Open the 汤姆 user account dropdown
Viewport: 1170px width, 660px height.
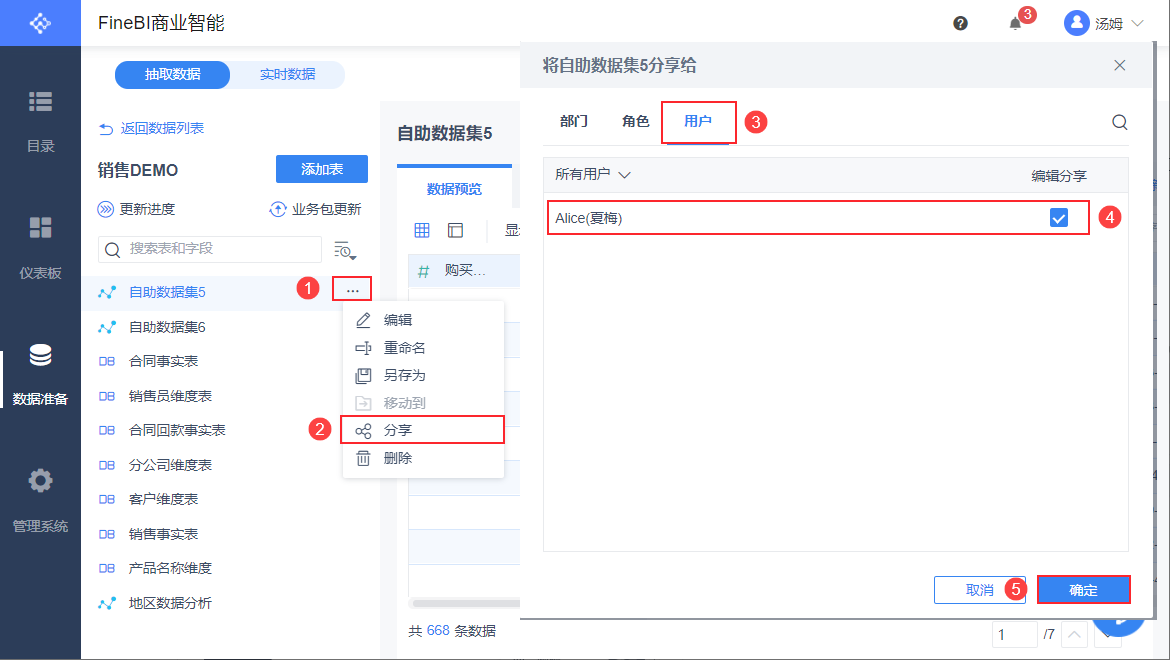click(1104, 23)
